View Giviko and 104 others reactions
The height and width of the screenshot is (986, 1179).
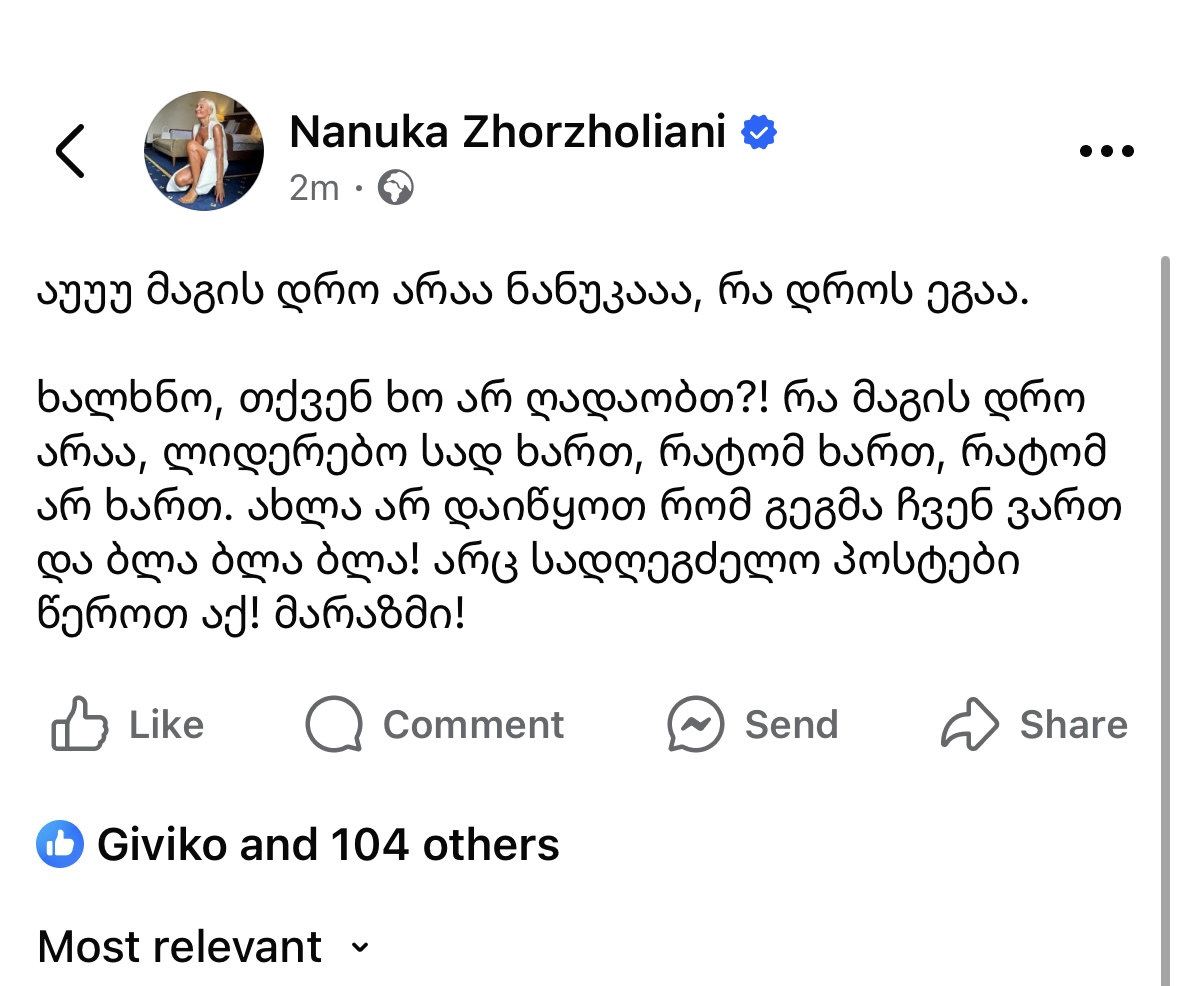tap(328, 846)
